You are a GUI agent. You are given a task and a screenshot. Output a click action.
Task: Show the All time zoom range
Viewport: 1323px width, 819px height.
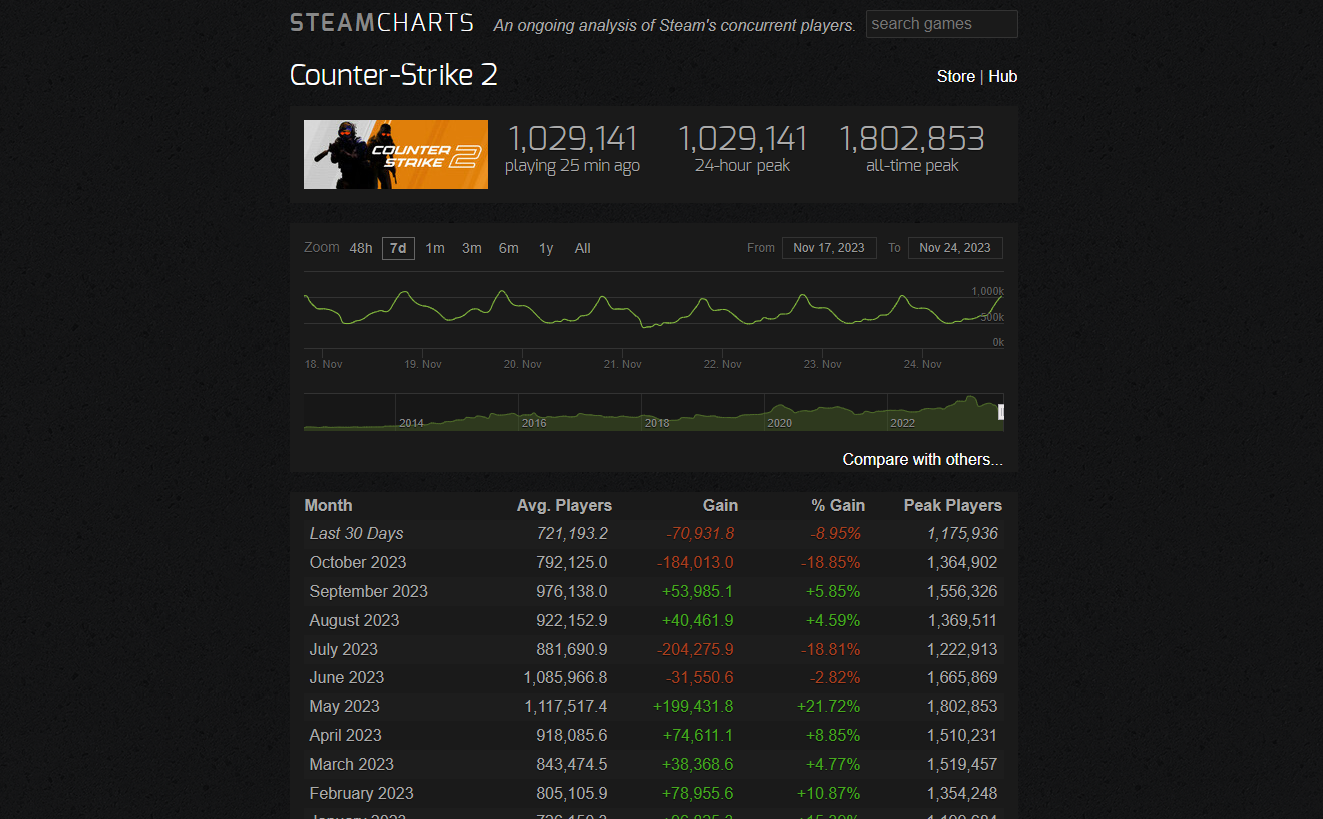tap(582, 248)
